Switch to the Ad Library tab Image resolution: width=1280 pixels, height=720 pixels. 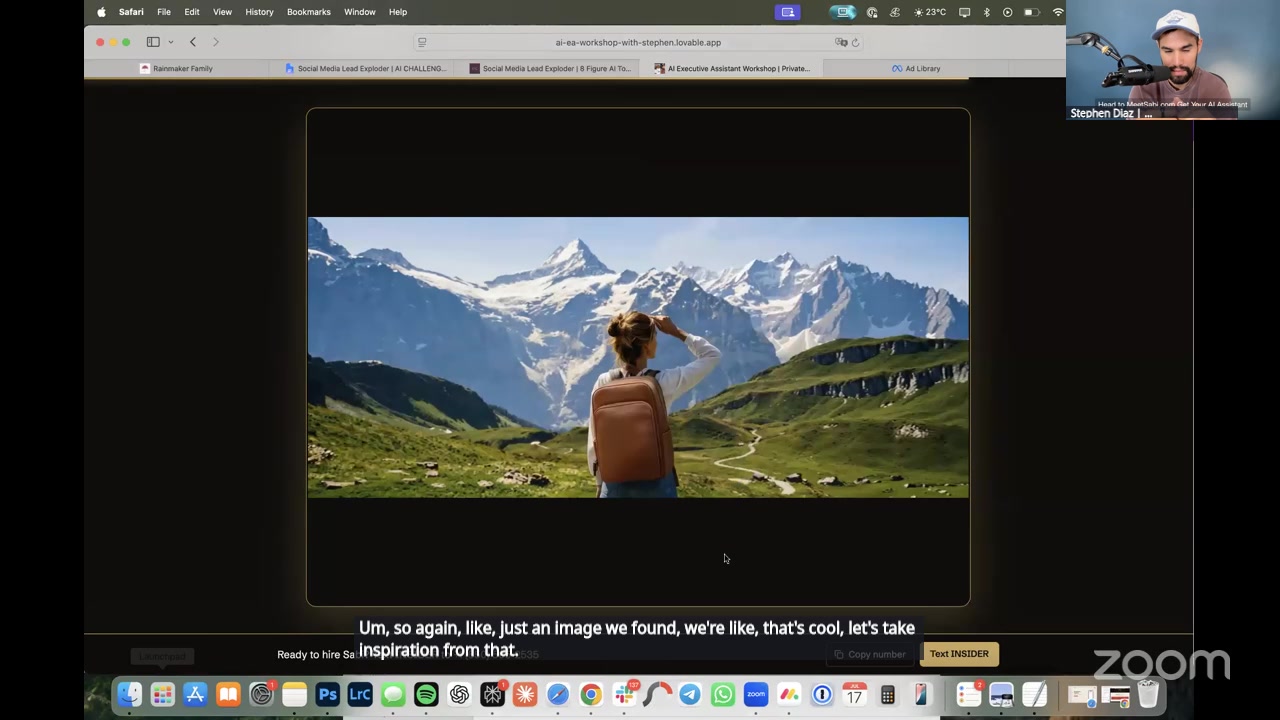[916, 68]
